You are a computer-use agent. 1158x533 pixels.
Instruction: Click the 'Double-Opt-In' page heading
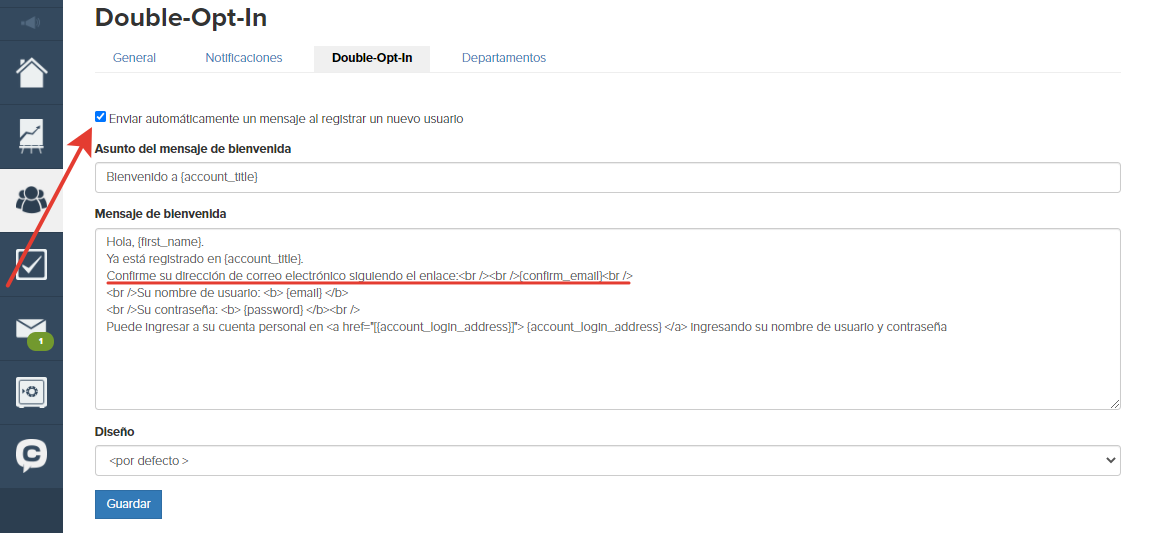click(x=181, y=18)
